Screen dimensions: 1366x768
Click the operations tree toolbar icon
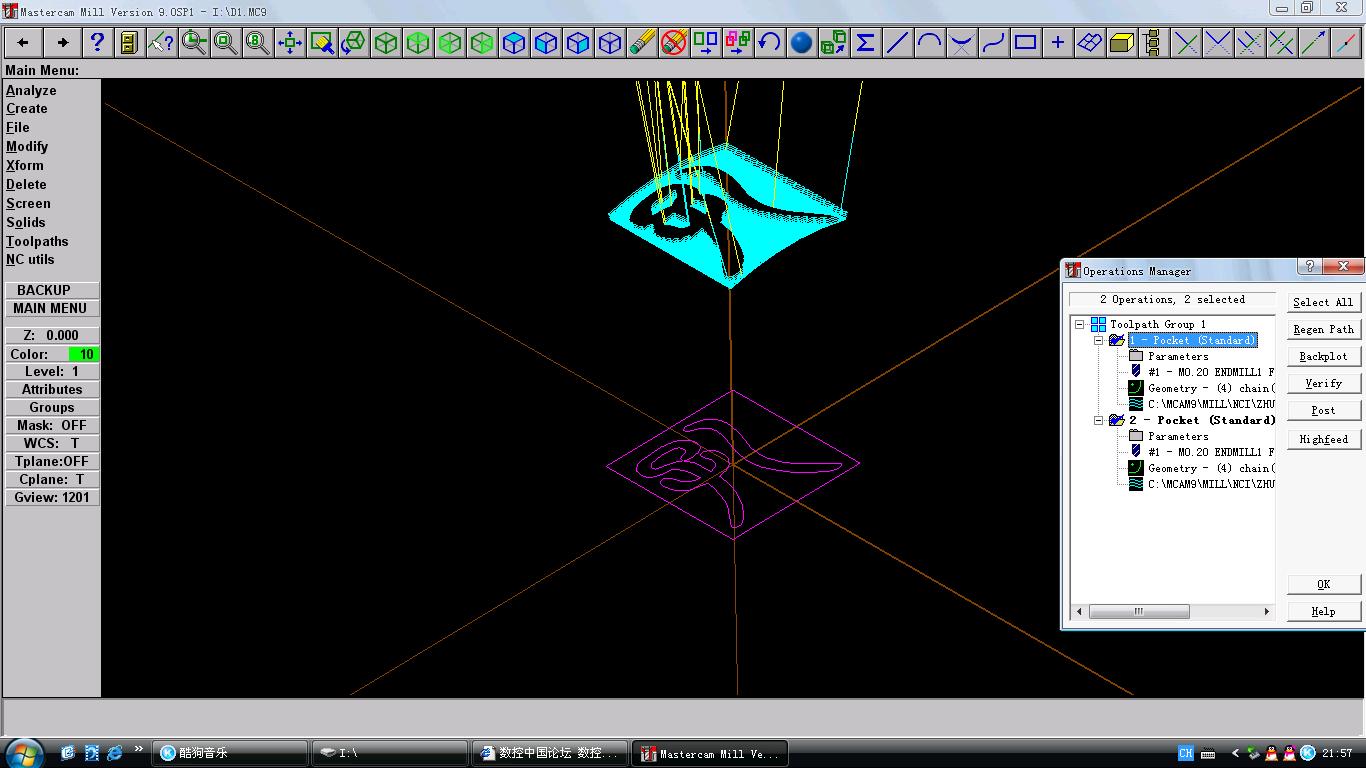[1153, 42]
